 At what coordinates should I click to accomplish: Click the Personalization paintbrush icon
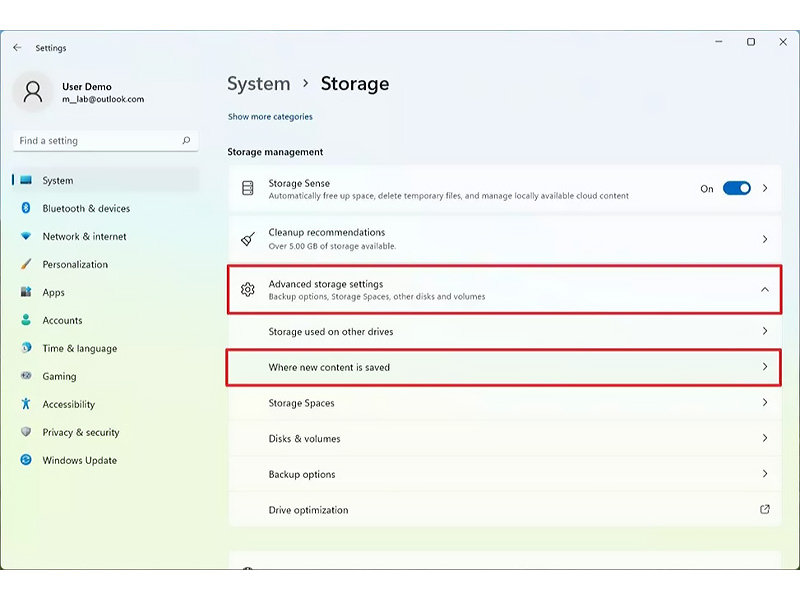tap(26, 264)
